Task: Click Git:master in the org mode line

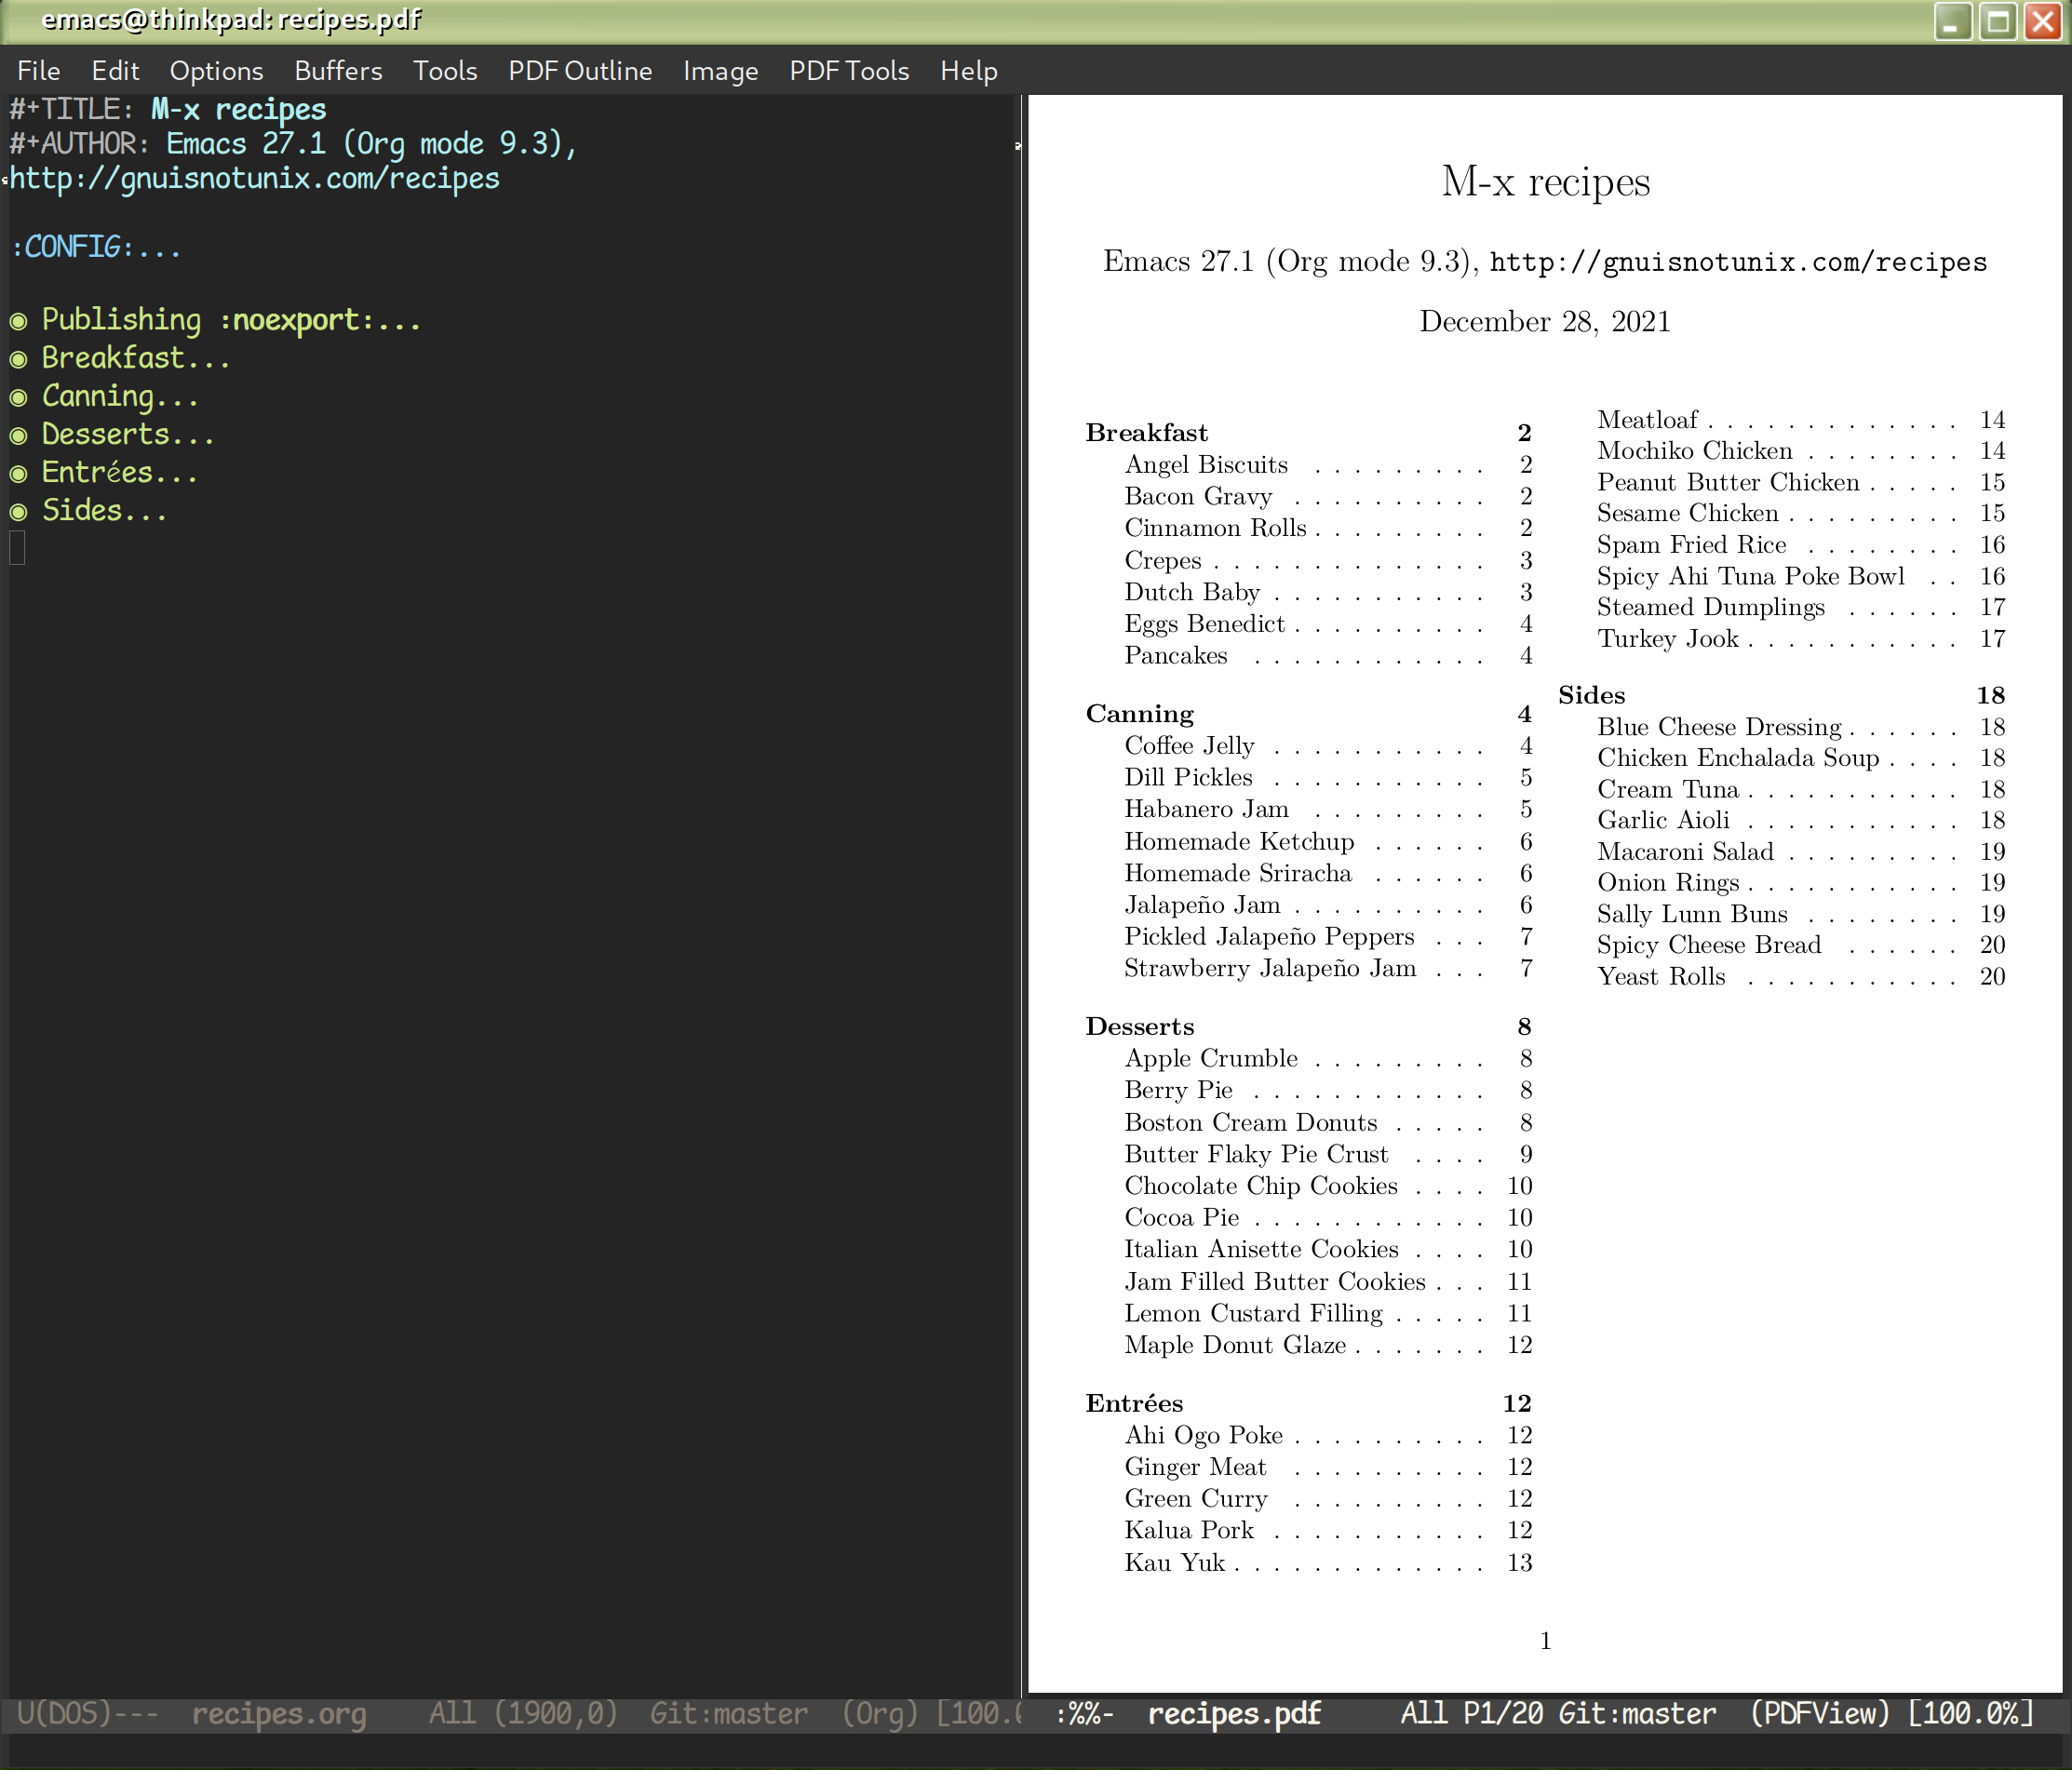Action: (729, 1714)
